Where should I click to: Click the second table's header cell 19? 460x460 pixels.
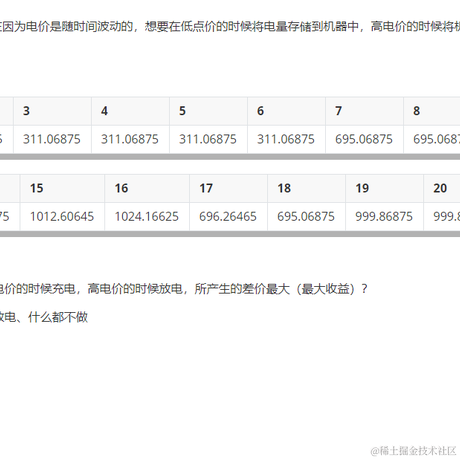(384, 188)
